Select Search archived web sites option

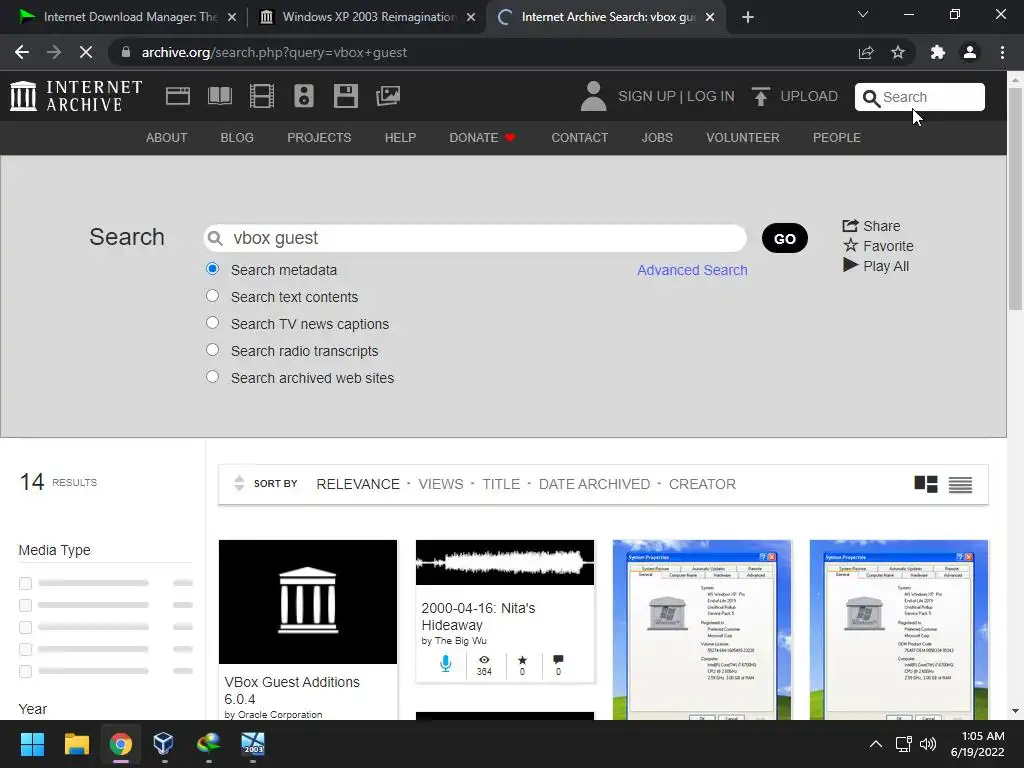212,377
